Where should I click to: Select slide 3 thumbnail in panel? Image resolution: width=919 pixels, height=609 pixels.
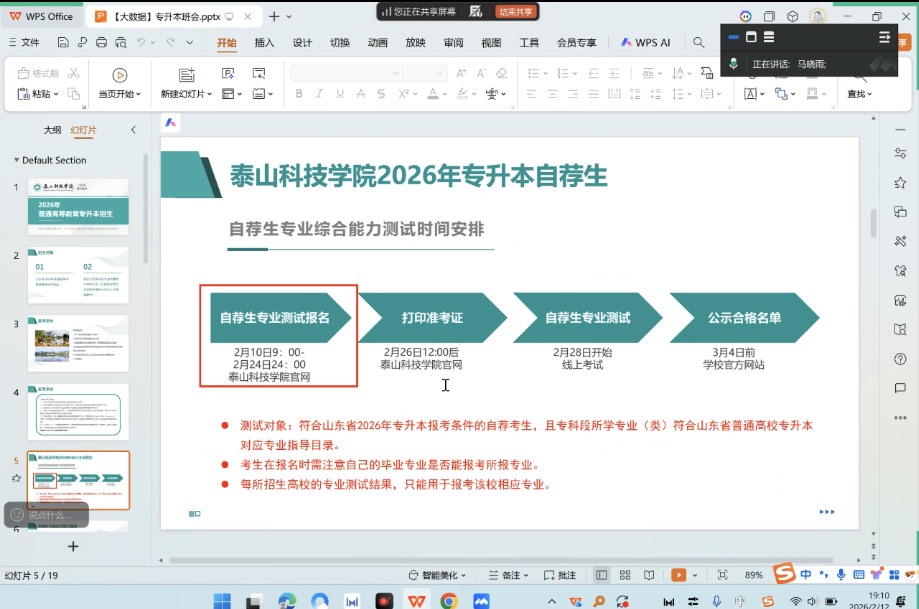(x=78, y=343)
